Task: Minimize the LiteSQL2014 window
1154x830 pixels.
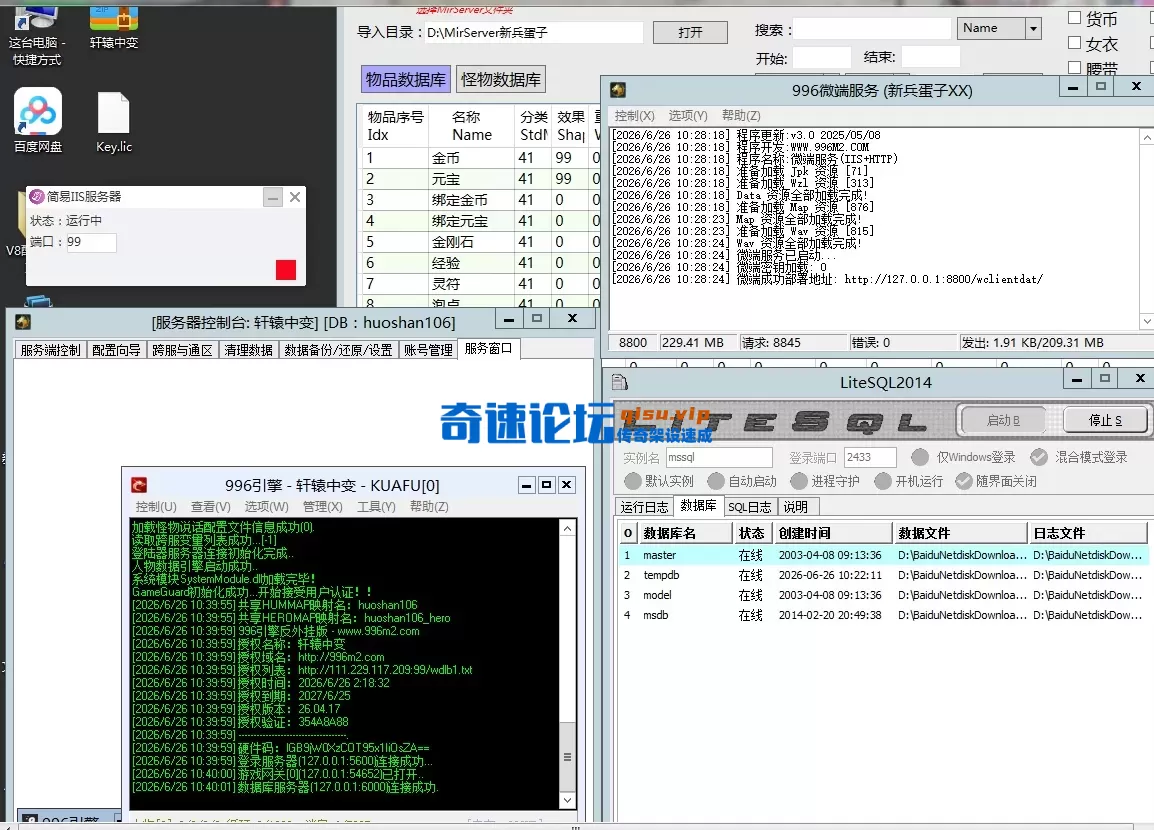Action: (1077, 379)
